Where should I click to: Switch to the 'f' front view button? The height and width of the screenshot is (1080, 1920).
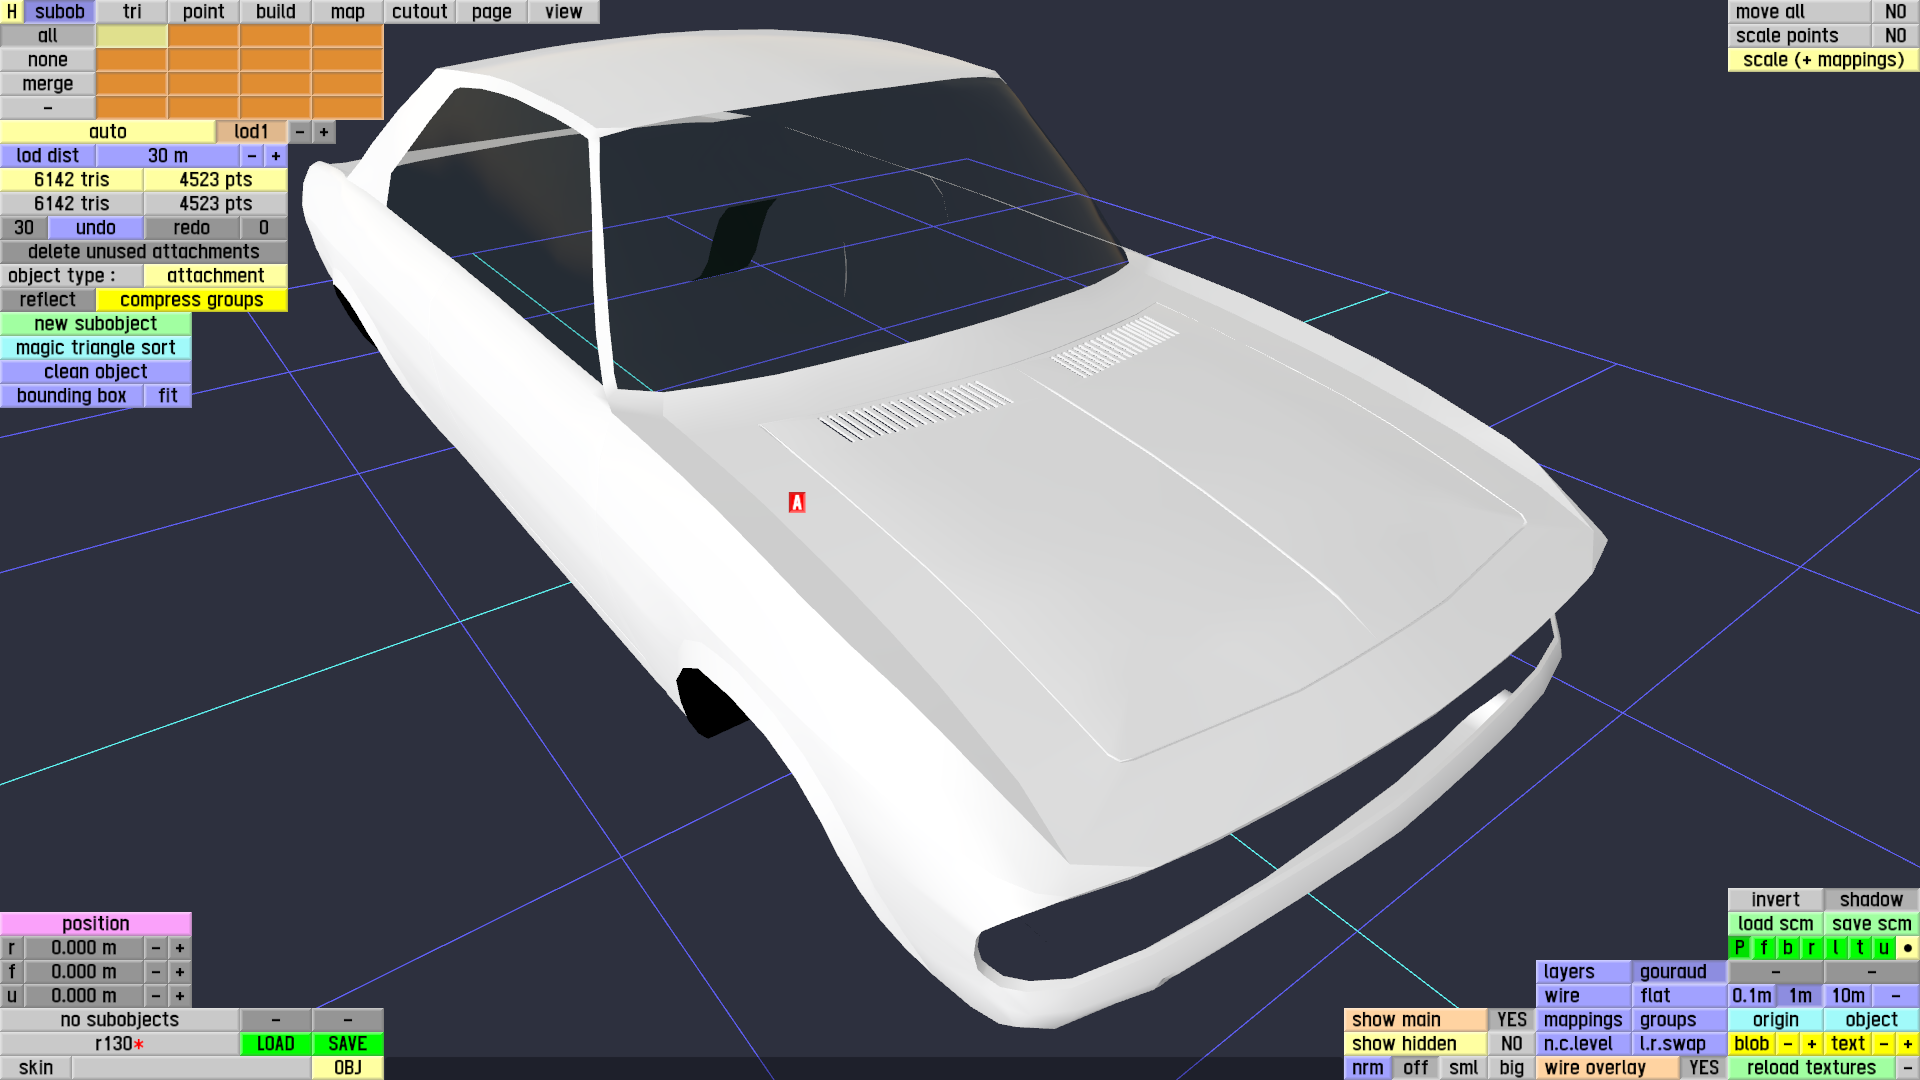pos(1763,948)
